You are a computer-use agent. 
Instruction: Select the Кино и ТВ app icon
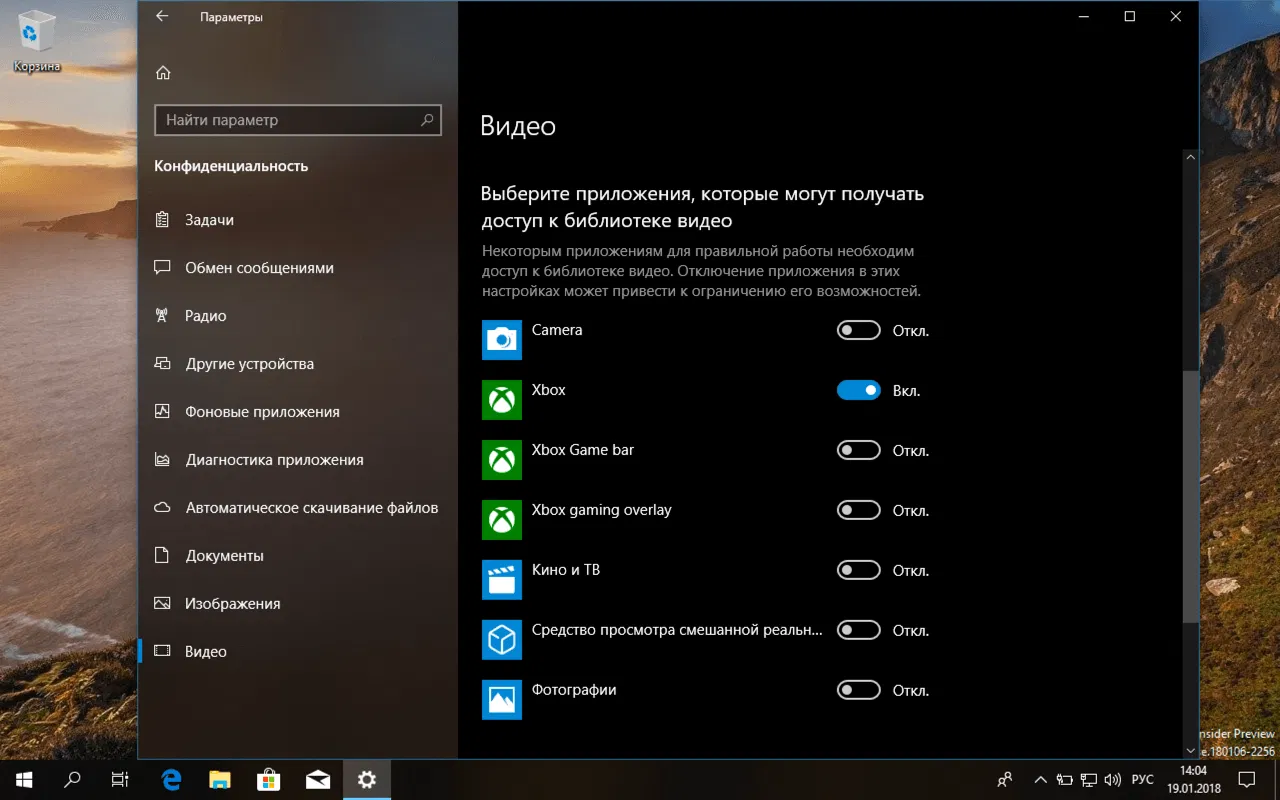[501, 580]
